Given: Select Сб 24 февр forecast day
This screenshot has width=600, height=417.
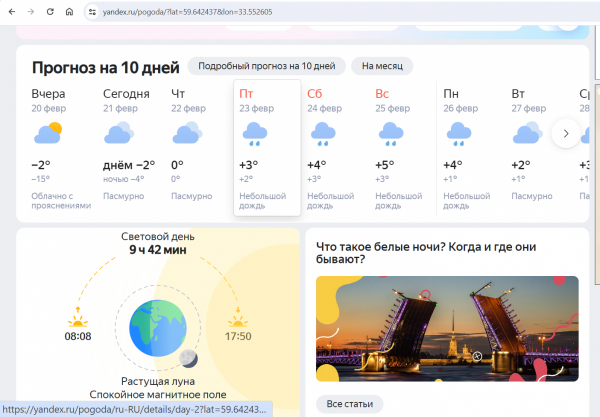Looking at the screenshot, I should [330, 147].
